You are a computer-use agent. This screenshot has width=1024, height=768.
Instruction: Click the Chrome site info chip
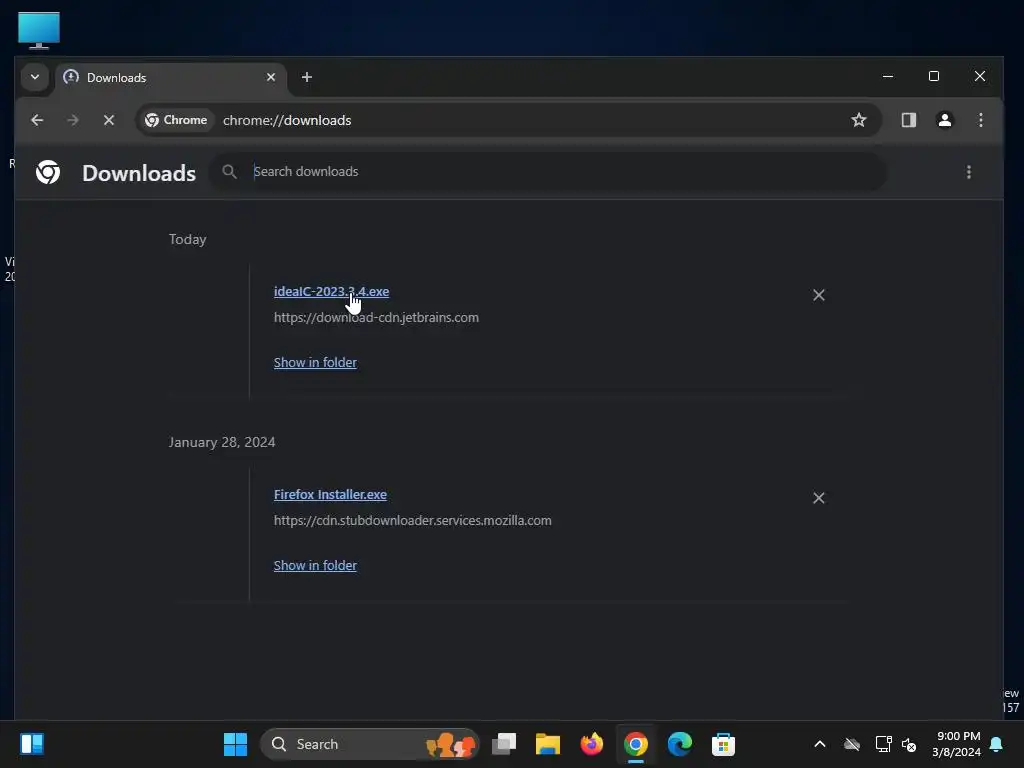[176, 120]
